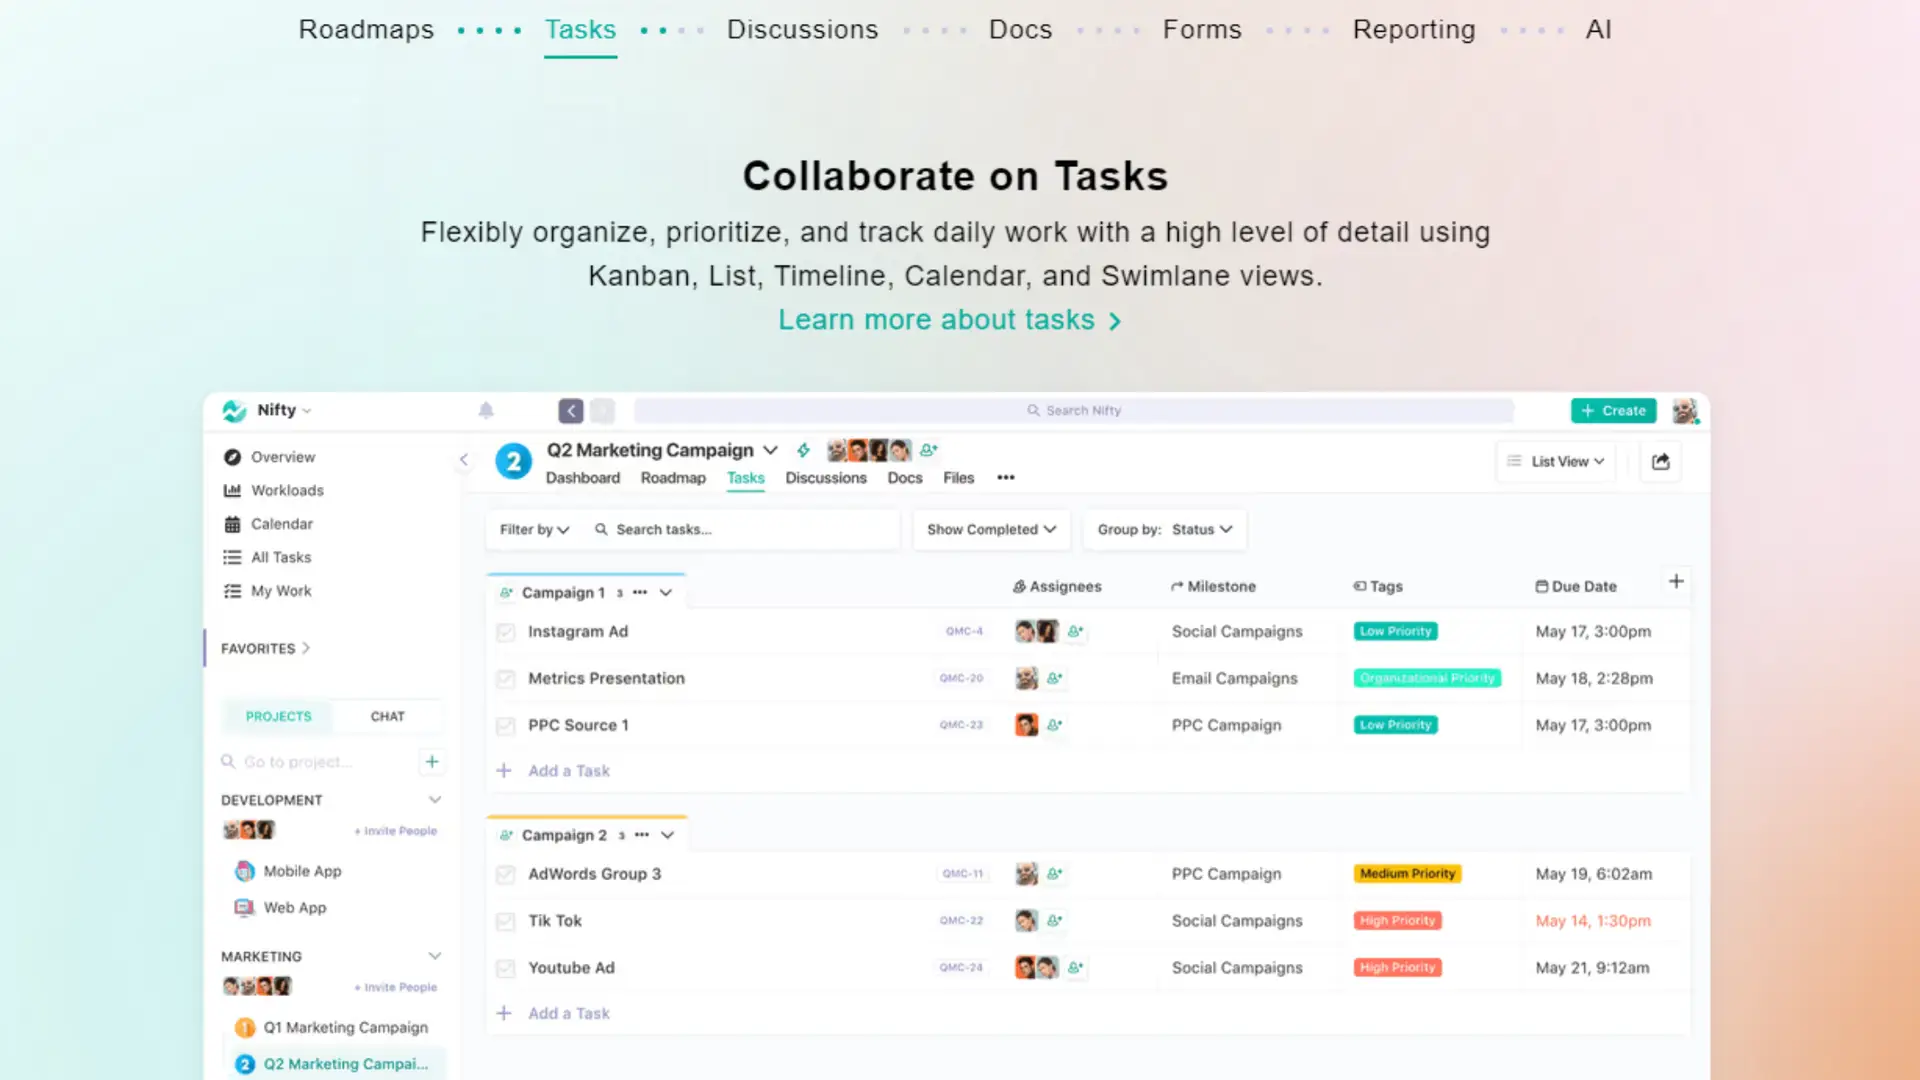The width and height of the screenshot is (1920, 1080).
Task: Click the green Create button
Action: 1613,410
